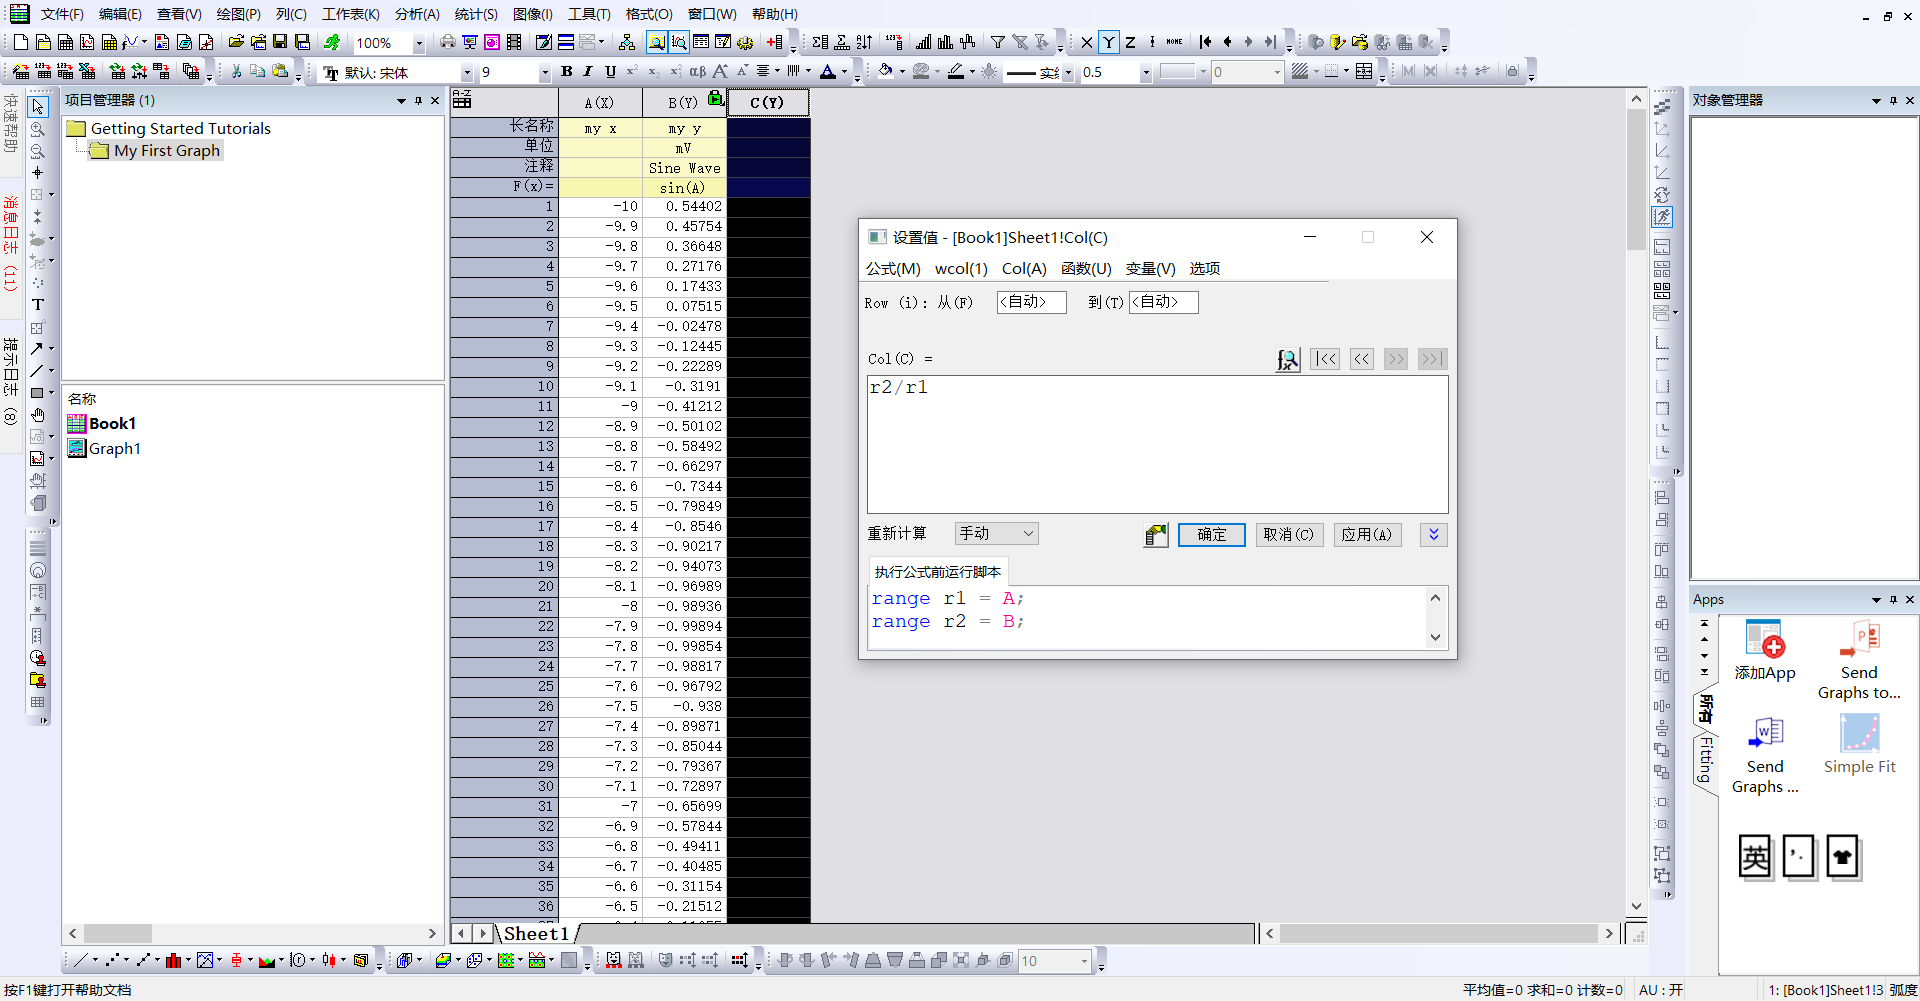Click the fill color paint bucket swatch
The height and width of the screenshot is (1001, 1920).
pos(886,71)
